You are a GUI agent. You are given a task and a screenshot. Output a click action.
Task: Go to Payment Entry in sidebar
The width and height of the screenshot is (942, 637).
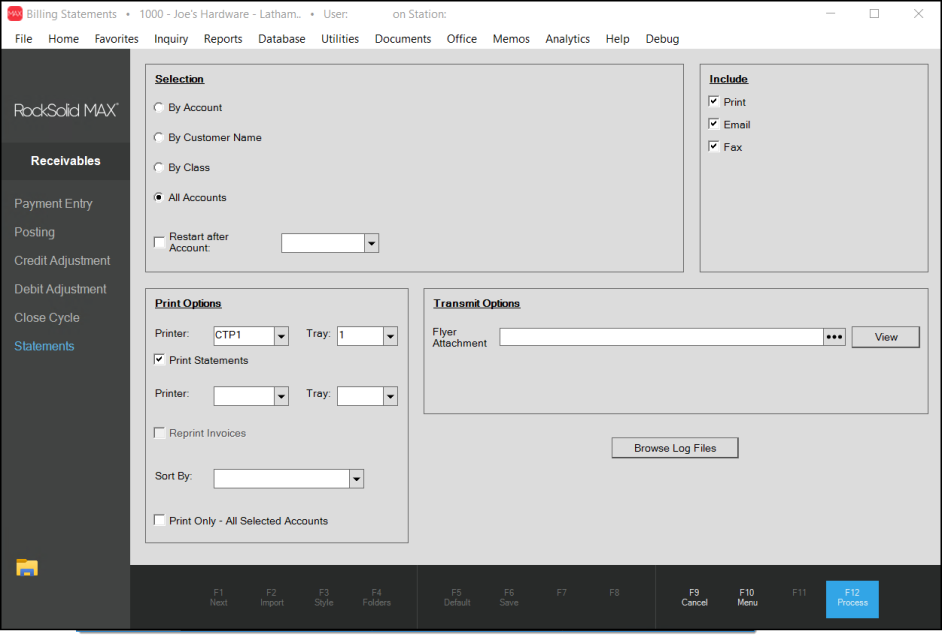(53, 204)
